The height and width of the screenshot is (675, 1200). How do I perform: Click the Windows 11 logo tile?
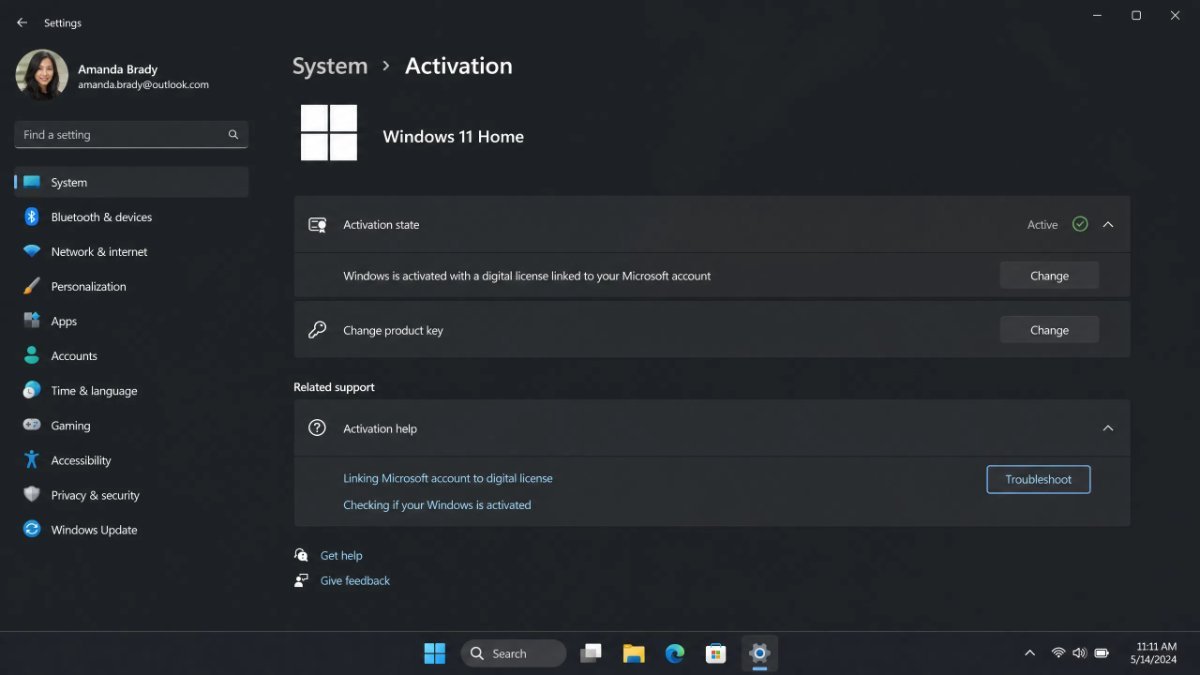pos(329,133)
